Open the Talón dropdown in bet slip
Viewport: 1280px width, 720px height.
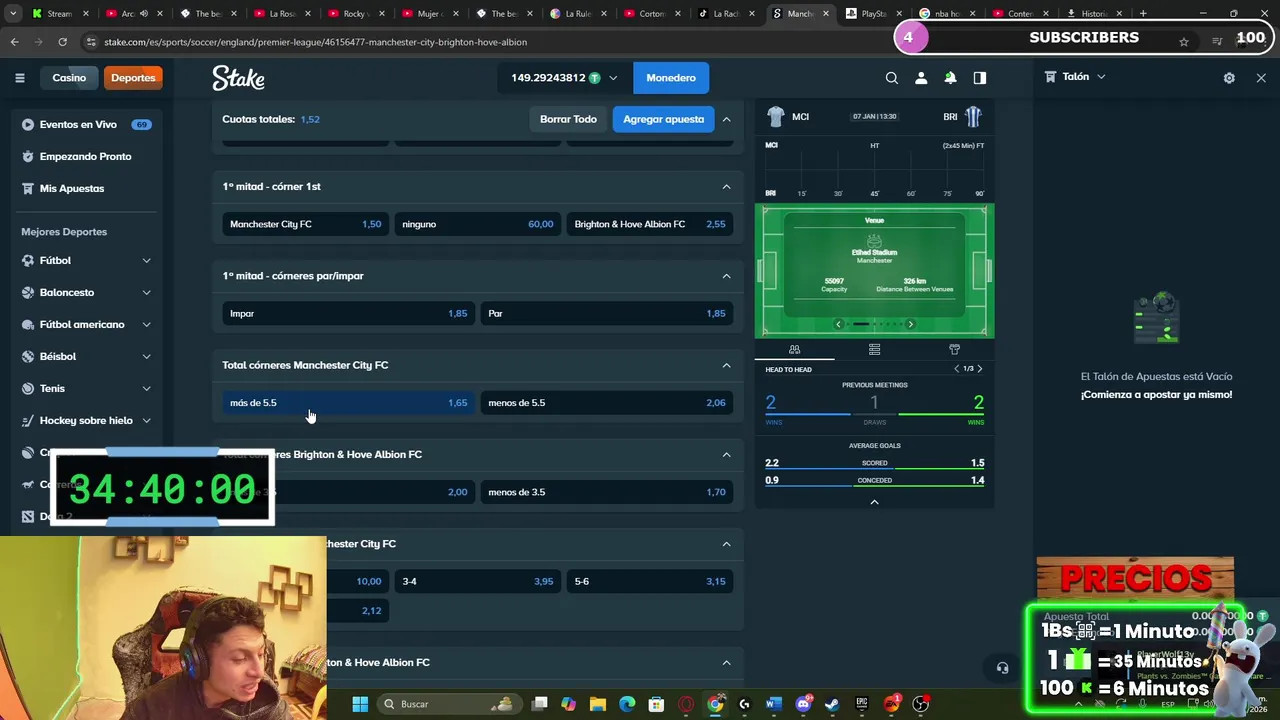point(1101,77)
